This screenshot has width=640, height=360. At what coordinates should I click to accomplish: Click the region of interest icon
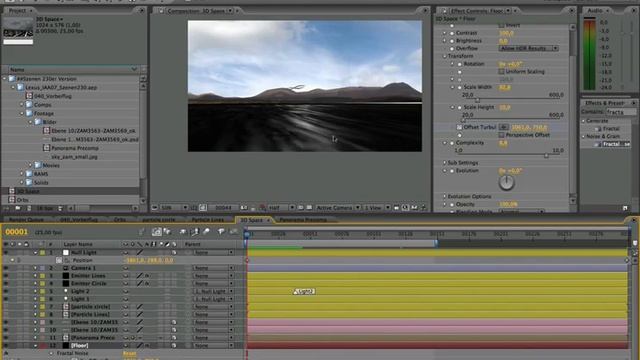(301, 208)
